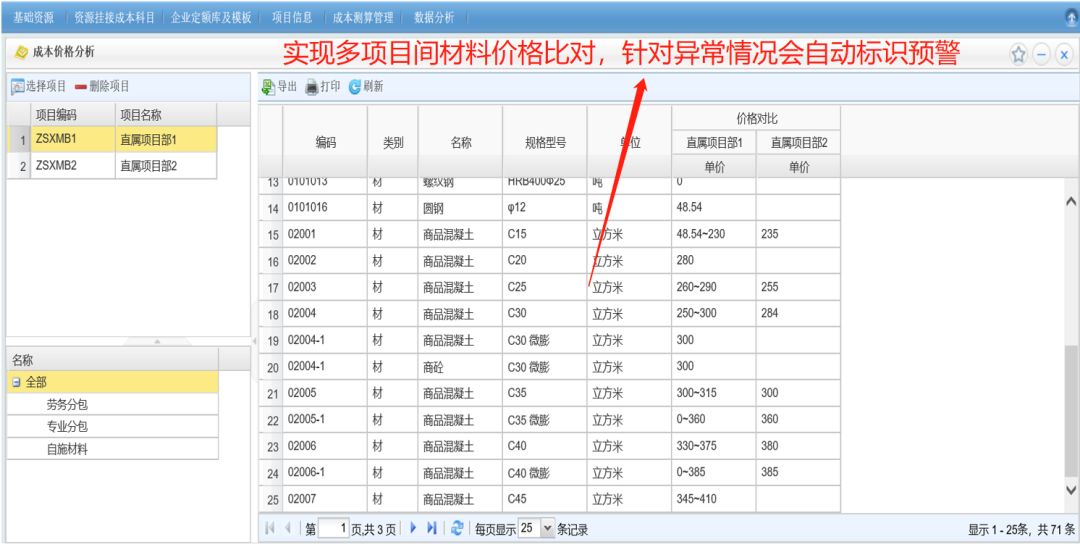Click the page number input field
1080x547 pixels.
pos(332,529)
